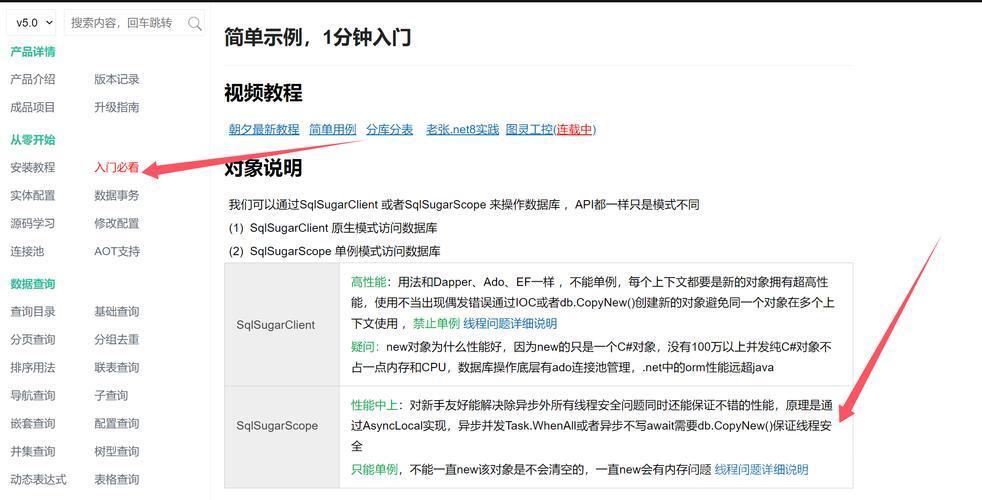The width and height of the screenshot is (982, 500).
Task: Open the v5.0 version dropdown
Action: click(x=31, y=23)
